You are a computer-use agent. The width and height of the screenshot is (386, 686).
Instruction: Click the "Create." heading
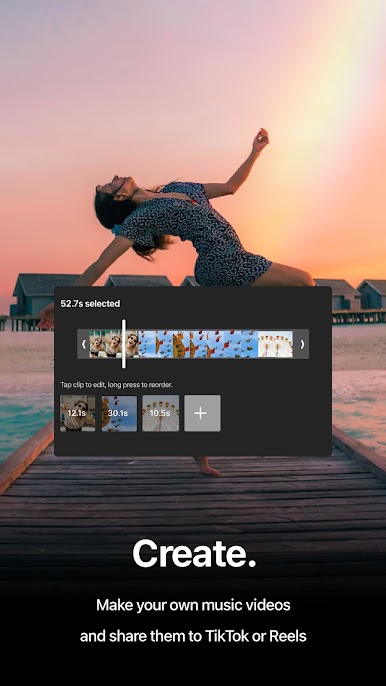(x=194, y=553)
